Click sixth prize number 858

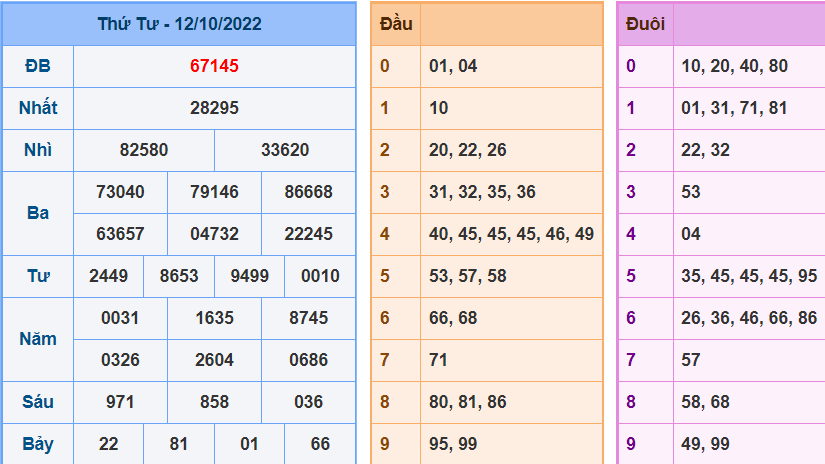[x=214, y=402]
